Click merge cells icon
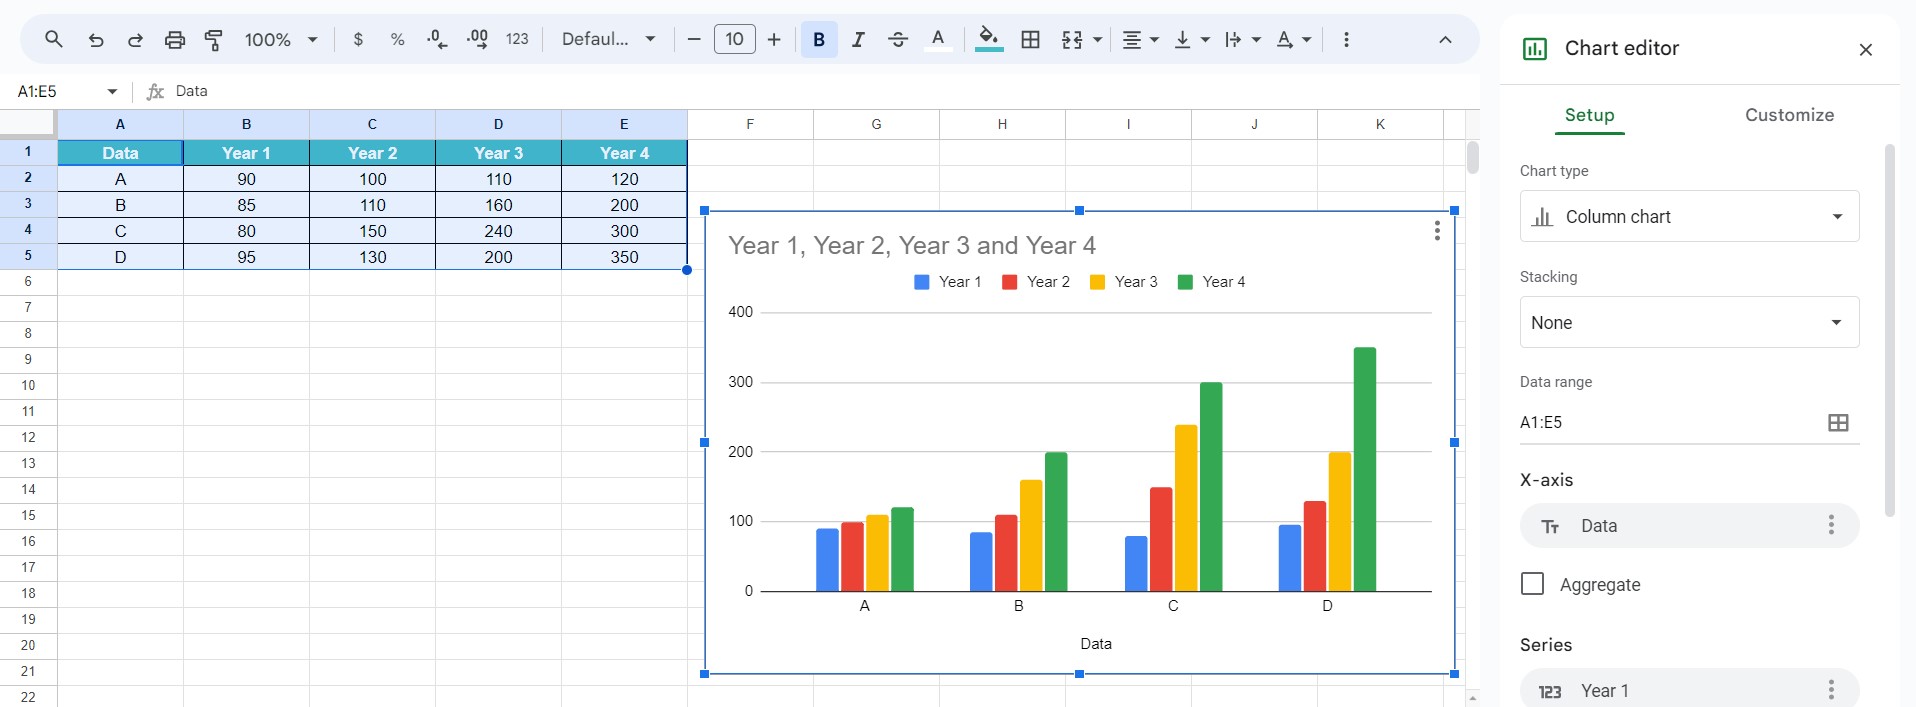The width and height of the screenshot is (1916, 707). 1072,40
